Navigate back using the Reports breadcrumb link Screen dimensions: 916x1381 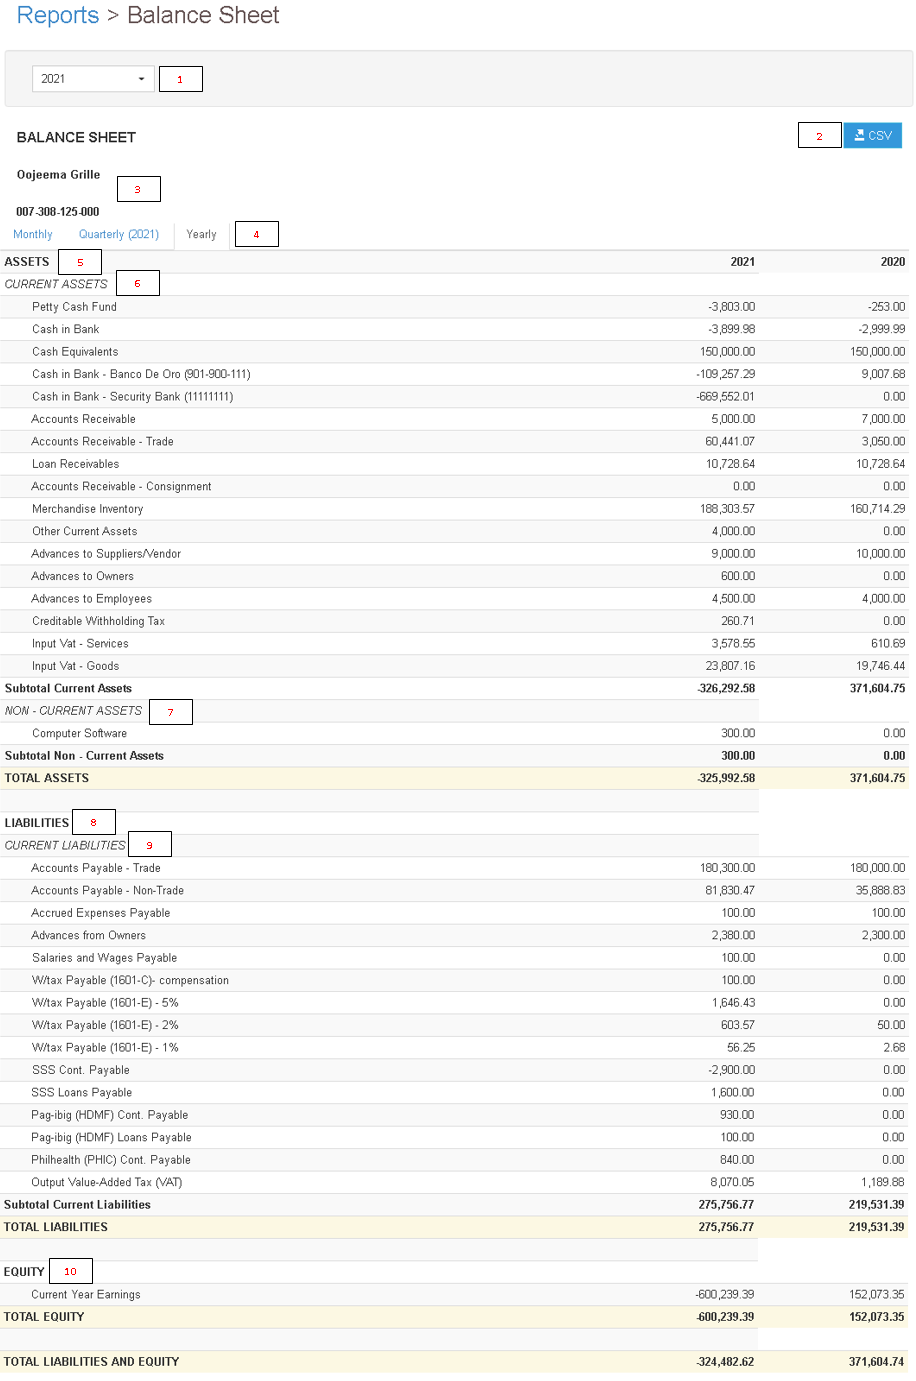pos(58,15)
